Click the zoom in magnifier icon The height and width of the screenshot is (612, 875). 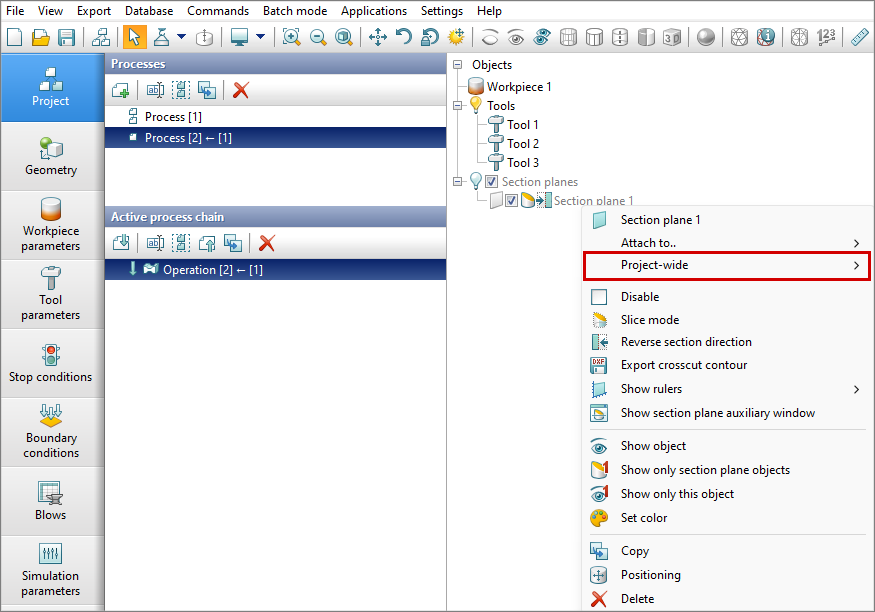pos(291,38)
